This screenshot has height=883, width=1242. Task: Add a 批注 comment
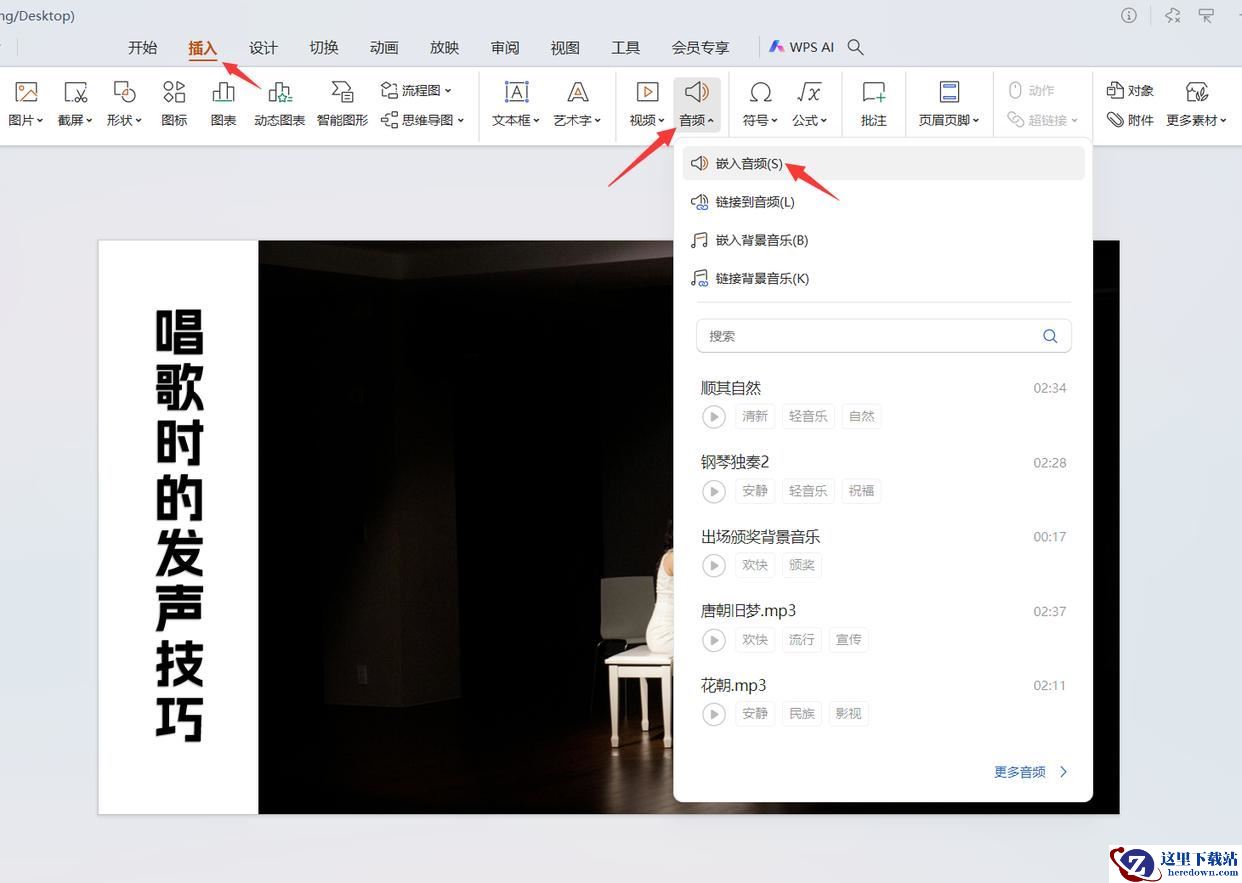pyautogui.click(x=874, y=104)
